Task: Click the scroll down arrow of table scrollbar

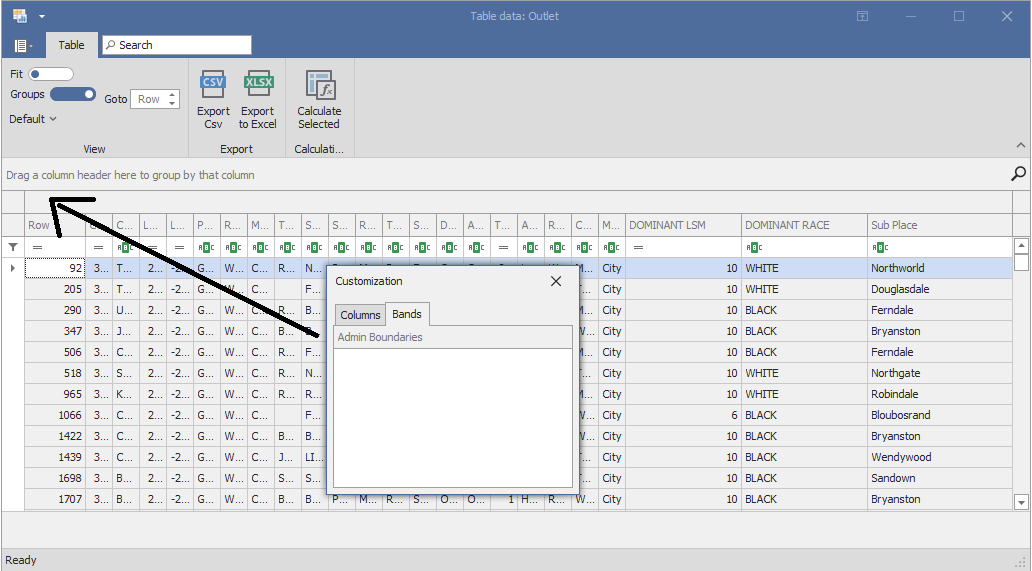Action: (x=1021, y=502)
